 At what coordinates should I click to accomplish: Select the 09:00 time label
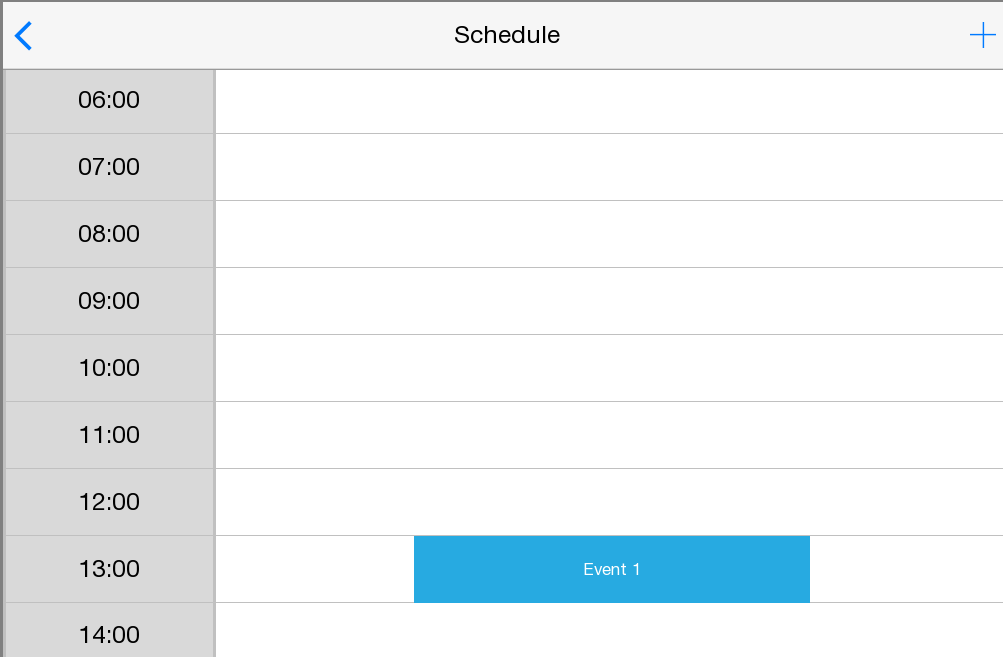click(109, 301)
